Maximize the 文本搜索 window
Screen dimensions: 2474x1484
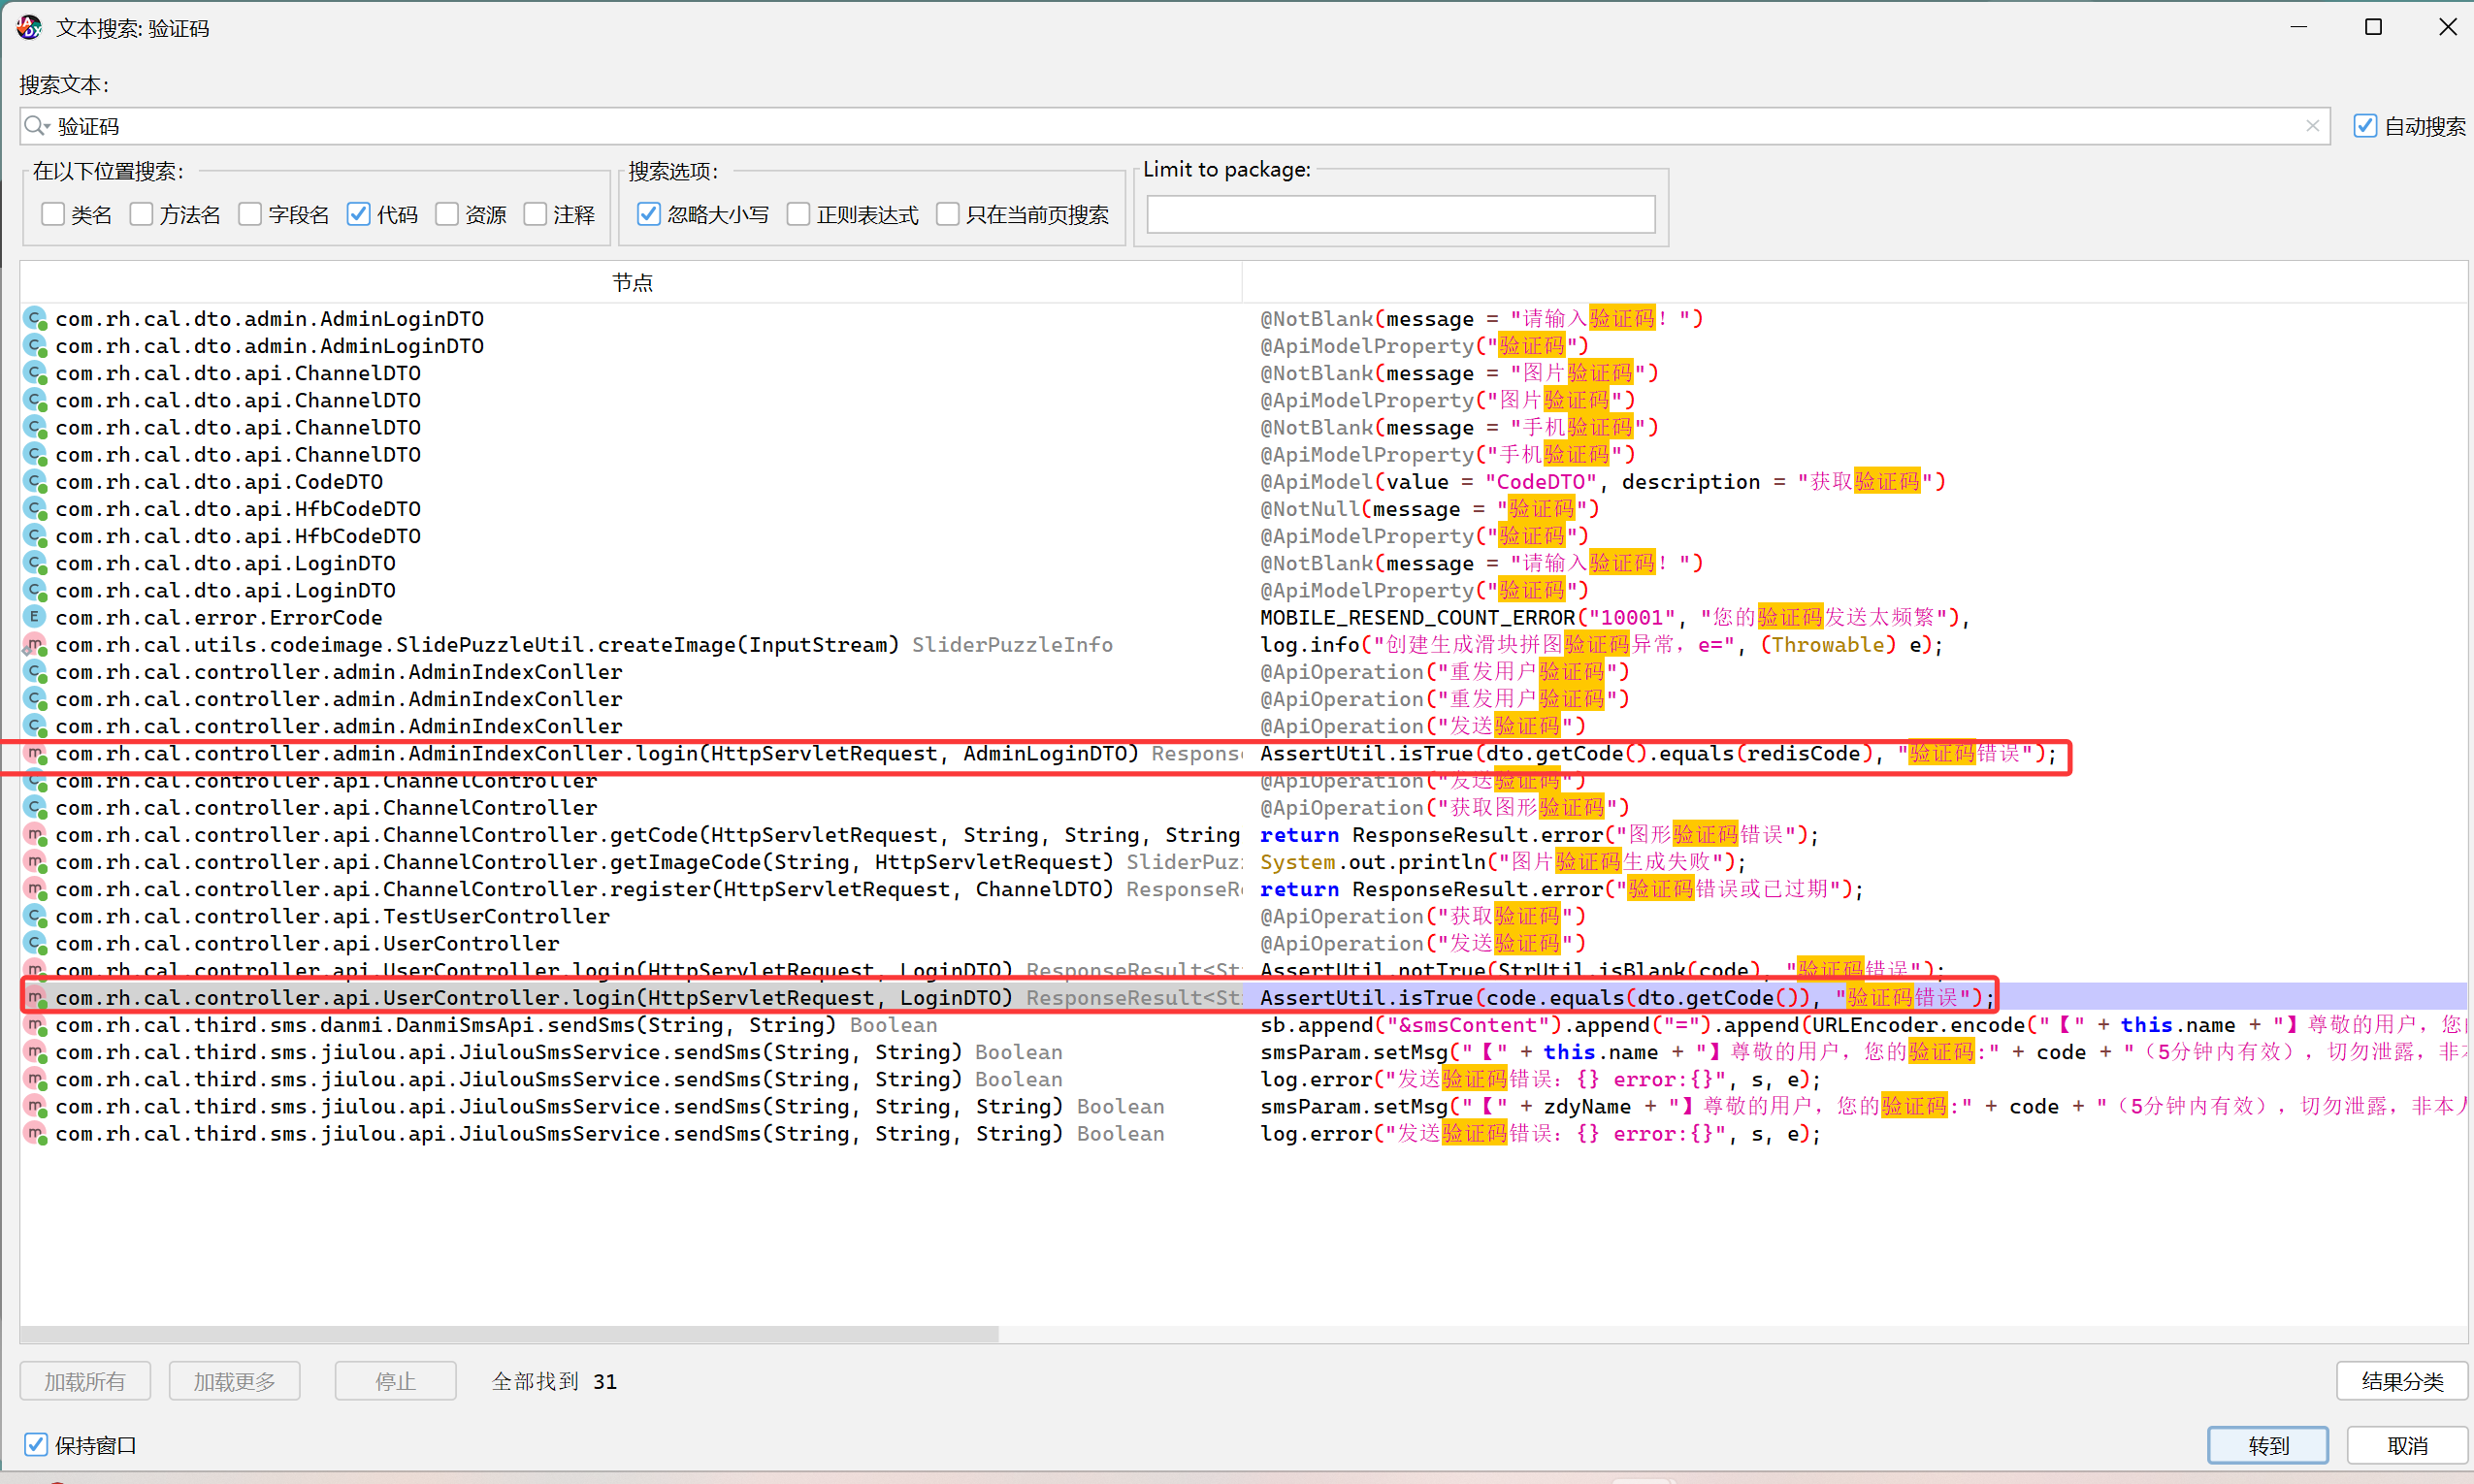click(2372, 27)
